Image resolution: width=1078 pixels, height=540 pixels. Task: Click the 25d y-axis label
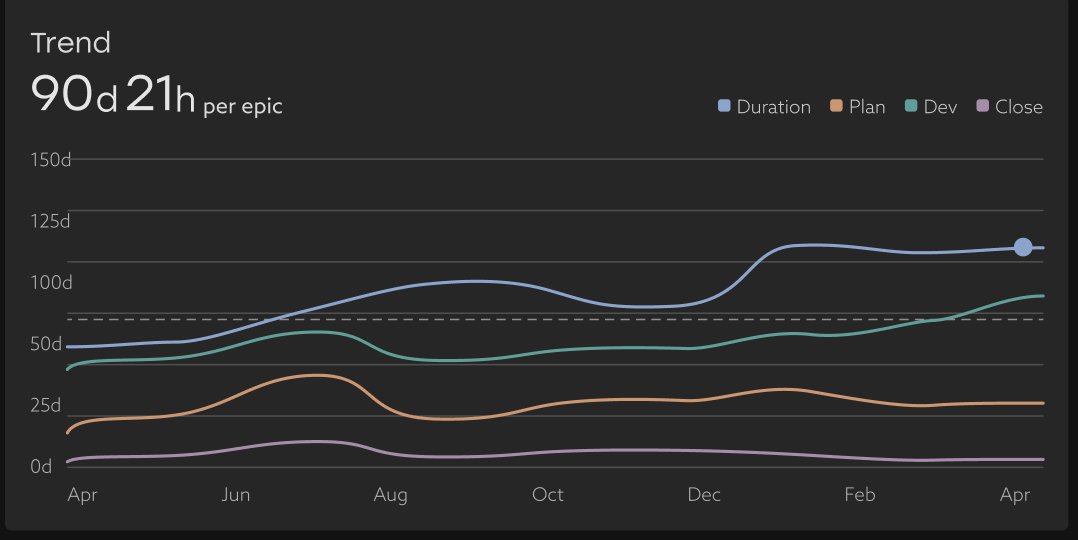[x=46, y=406]
